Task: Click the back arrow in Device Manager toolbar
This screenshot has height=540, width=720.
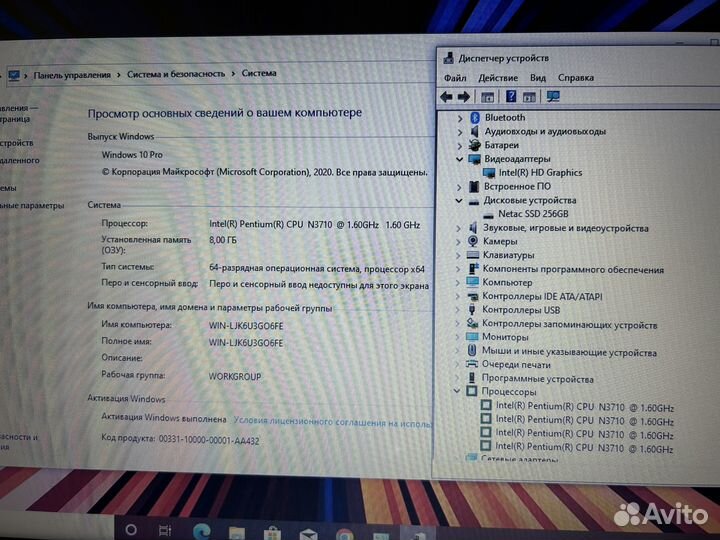Action: coord(446,97)
